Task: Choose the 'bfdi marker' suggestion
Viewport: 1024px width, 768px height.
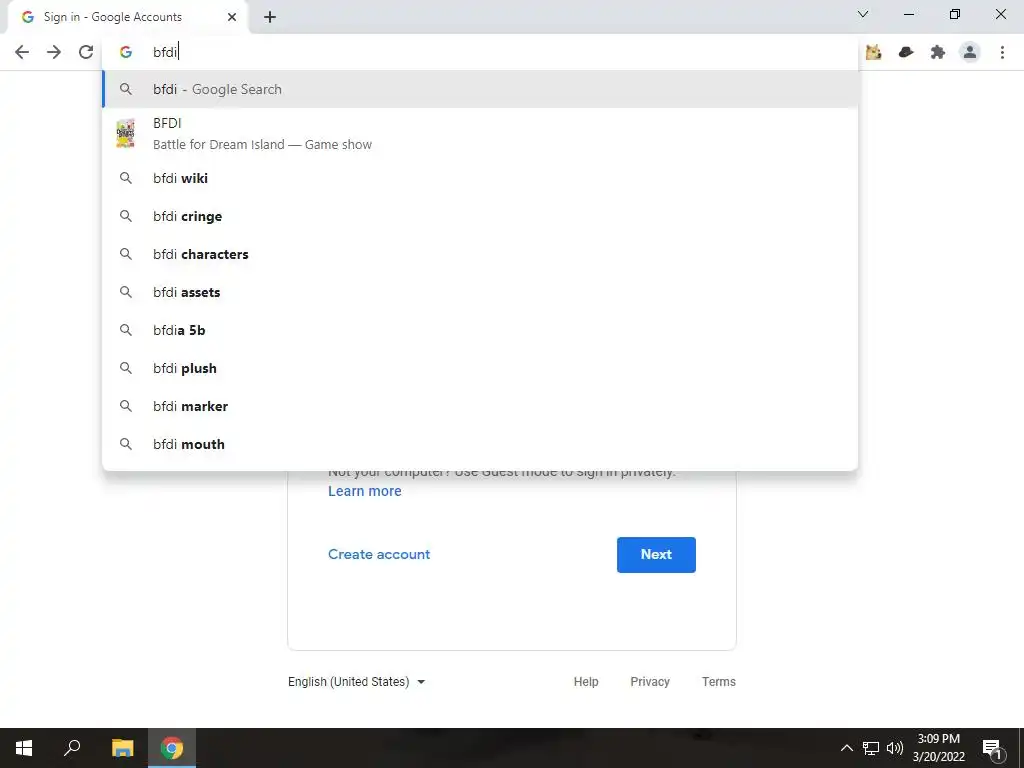Action: coord(480,406)
